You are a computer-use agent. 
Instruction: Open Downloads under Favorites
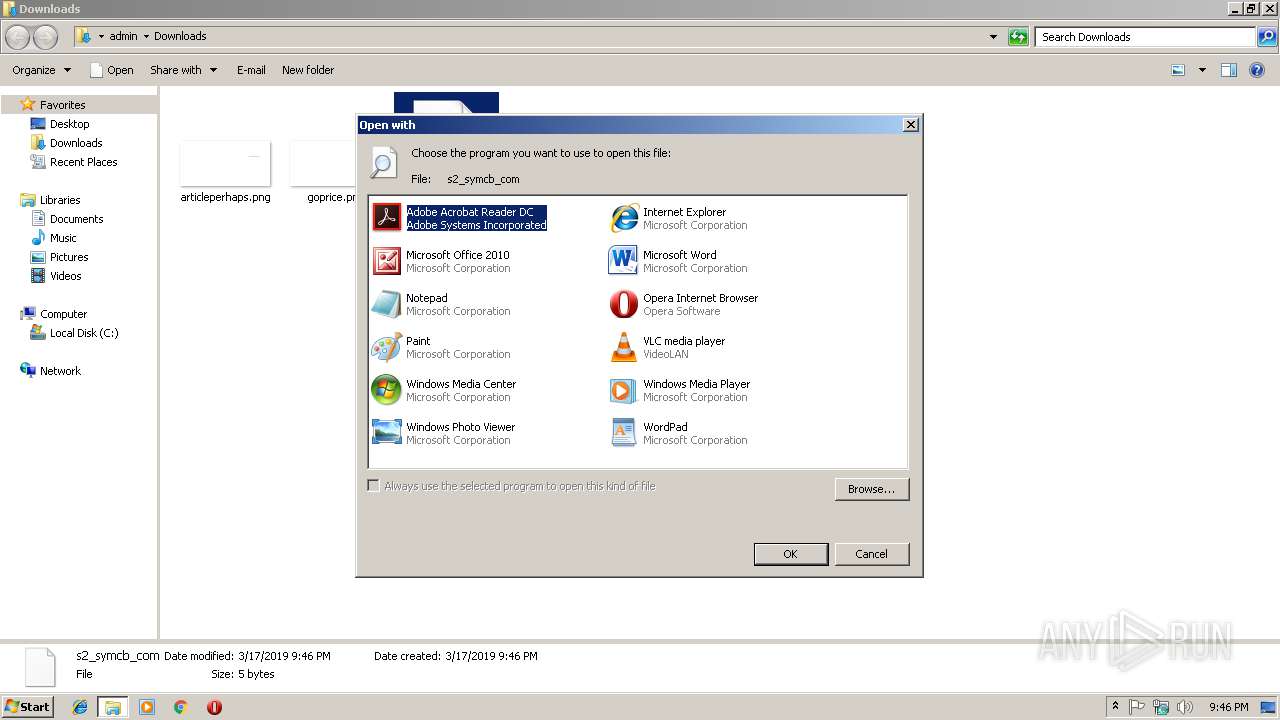76,143
